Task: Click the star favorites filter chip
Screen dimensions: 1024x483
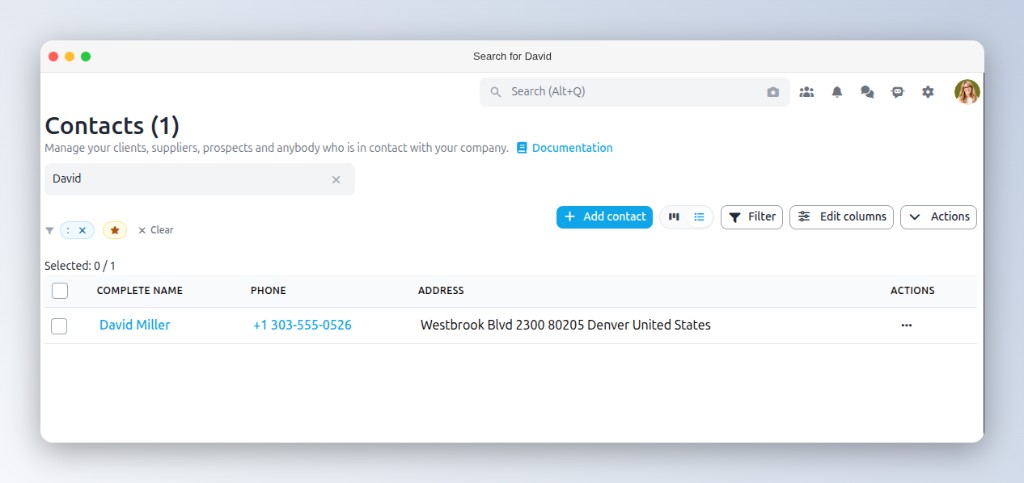Action: pos(115,230)
